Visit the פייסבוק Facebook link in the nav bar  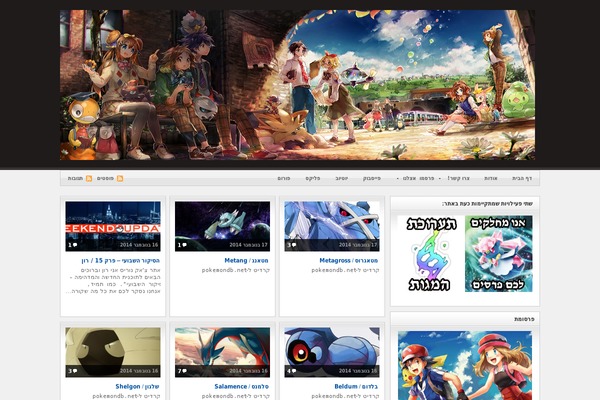[372, 178]
